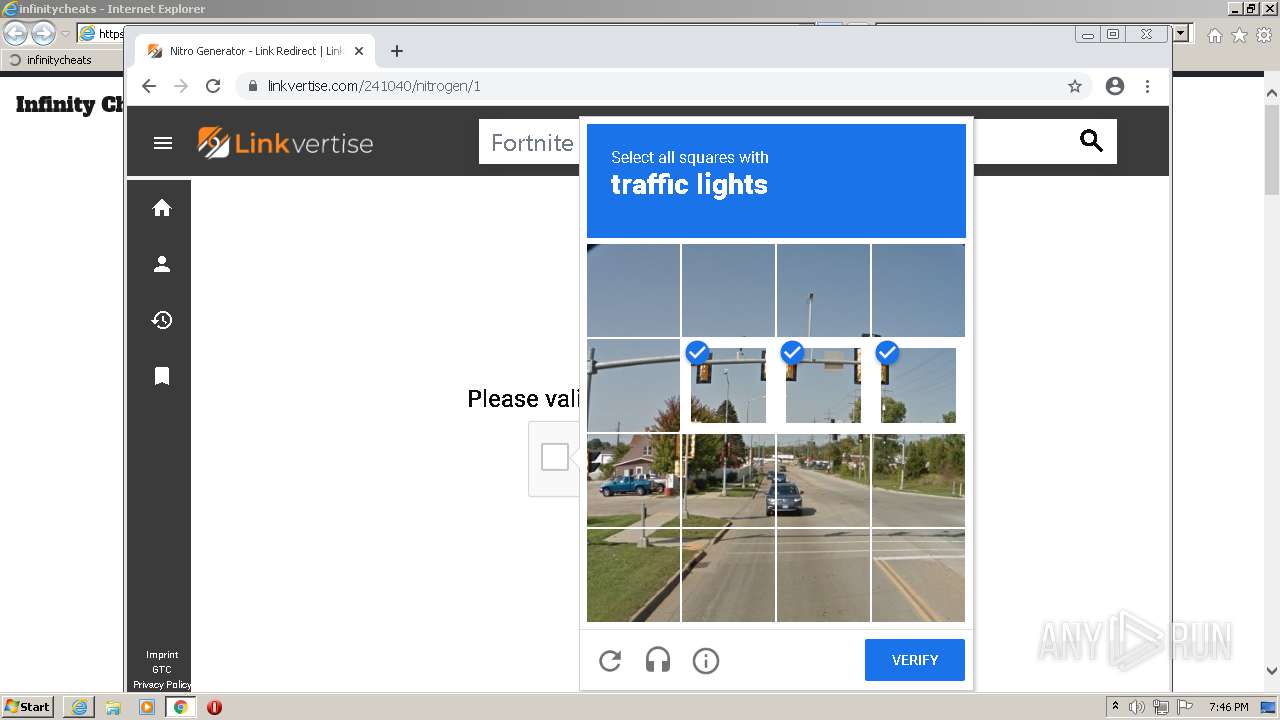Open the Privacy Policy link
The image size is (1280, 720).
[162, 685]
